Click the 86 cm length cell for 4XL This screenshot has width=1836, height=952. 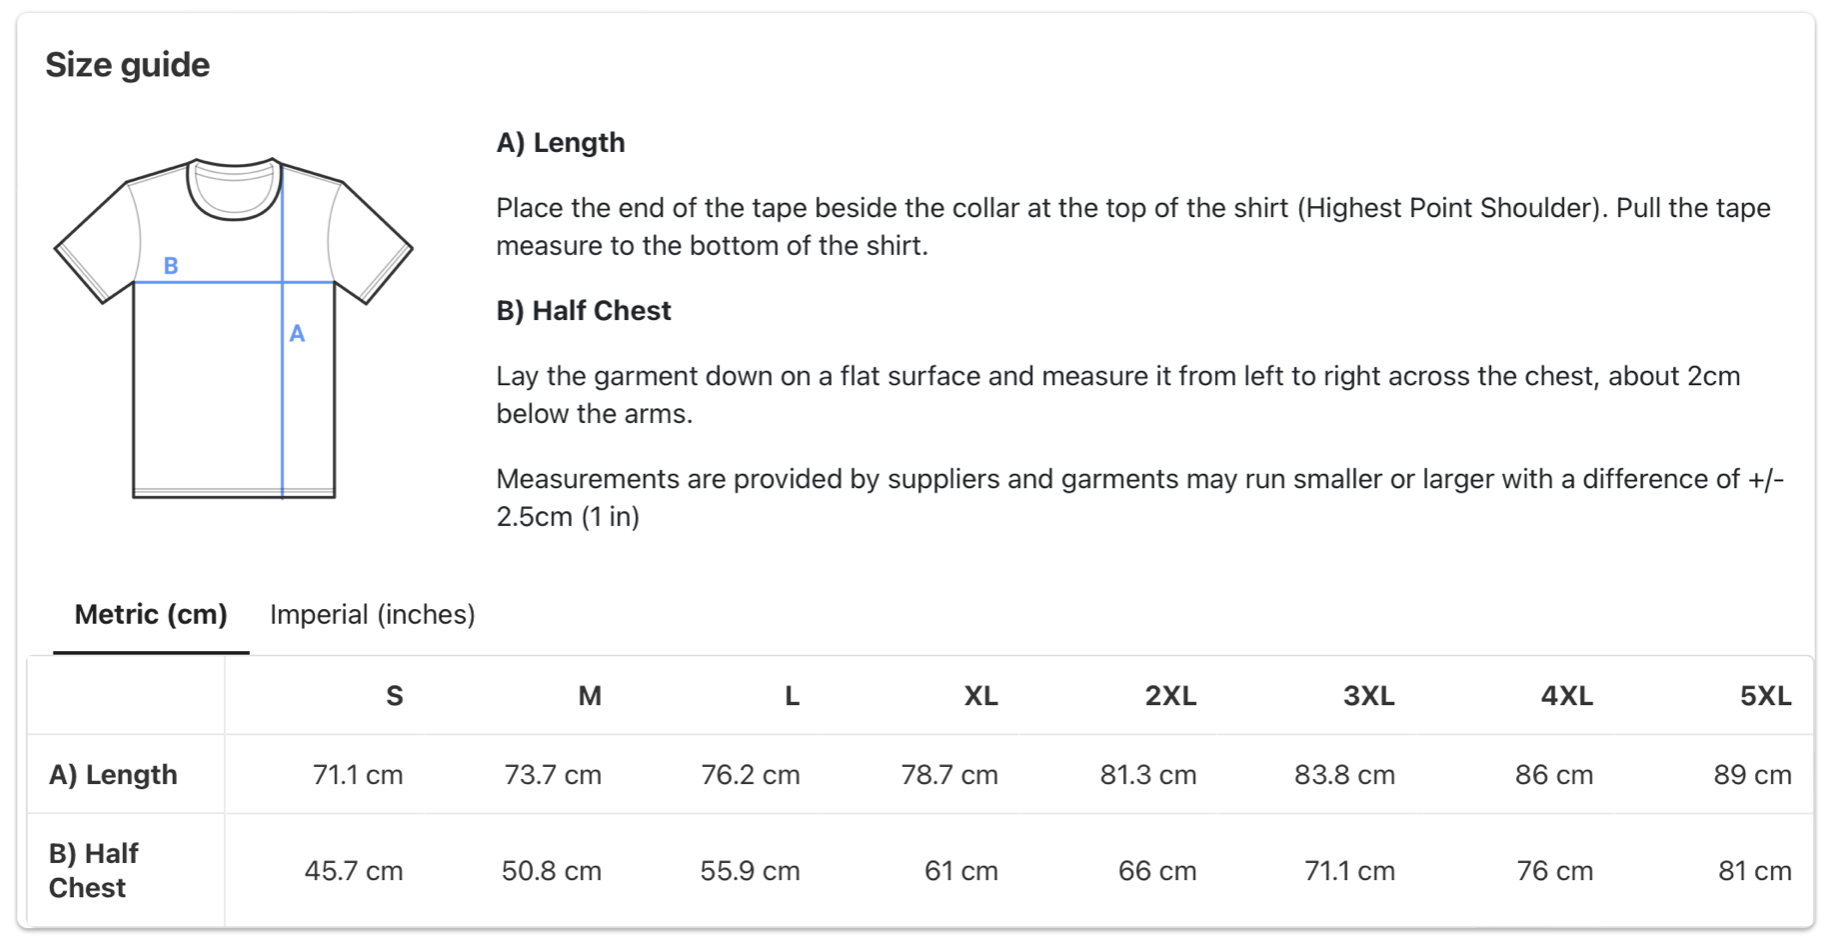[1554, 775]
